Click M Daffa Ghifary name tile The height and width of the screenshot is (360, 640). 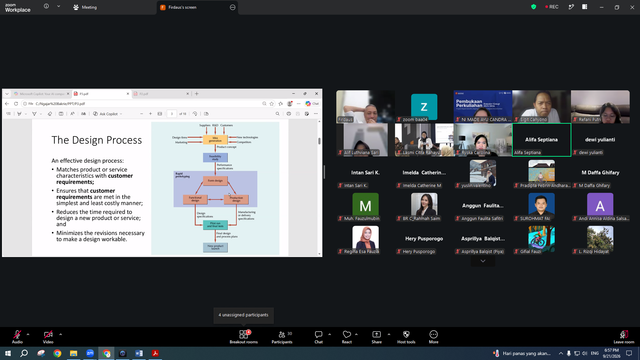600,173
